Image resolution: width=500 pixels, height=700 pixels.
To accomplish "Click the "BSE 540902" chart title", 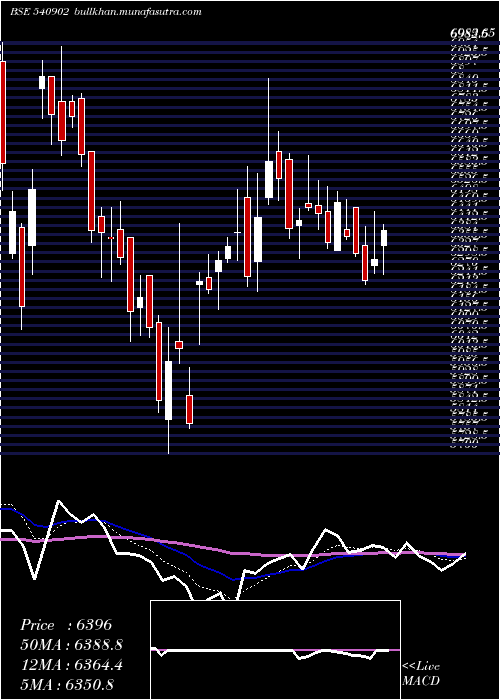I will click(x=39, y=12).
